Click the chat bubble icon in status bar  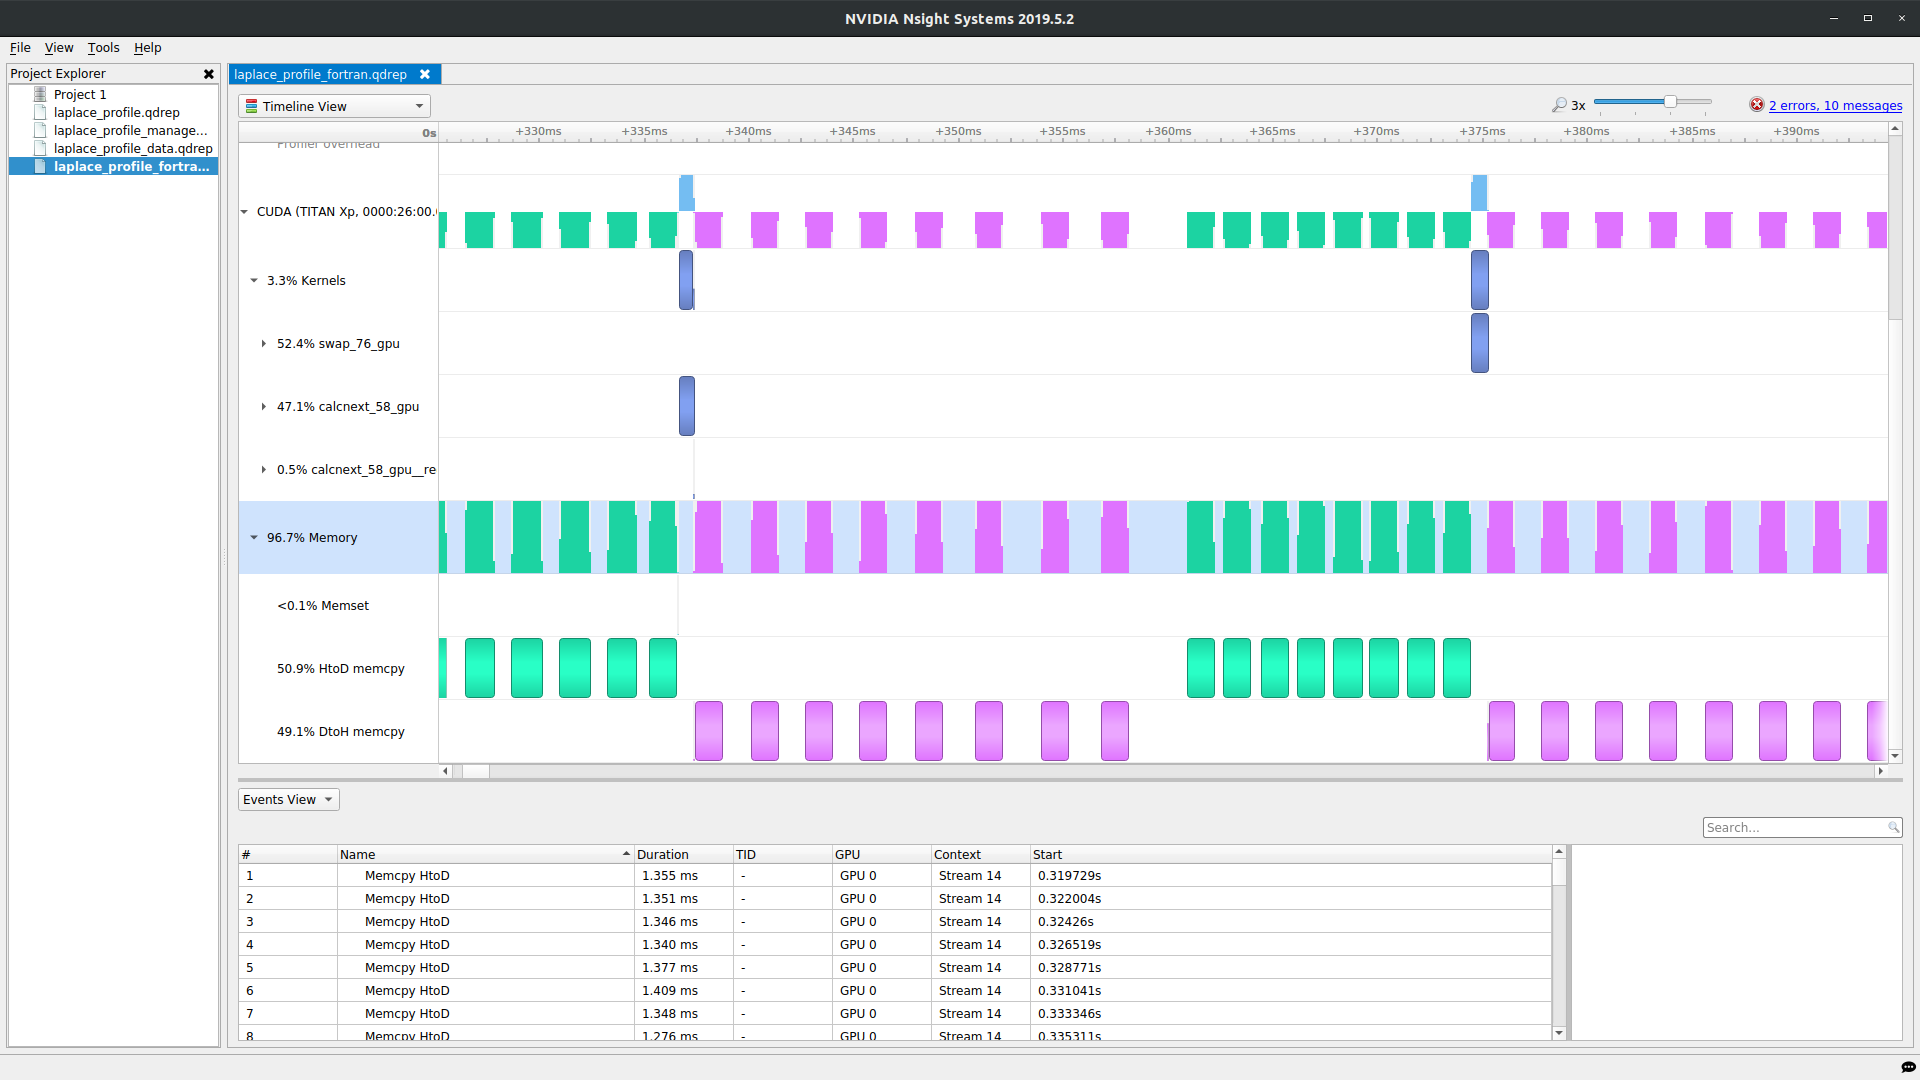pos(1907,1067)
